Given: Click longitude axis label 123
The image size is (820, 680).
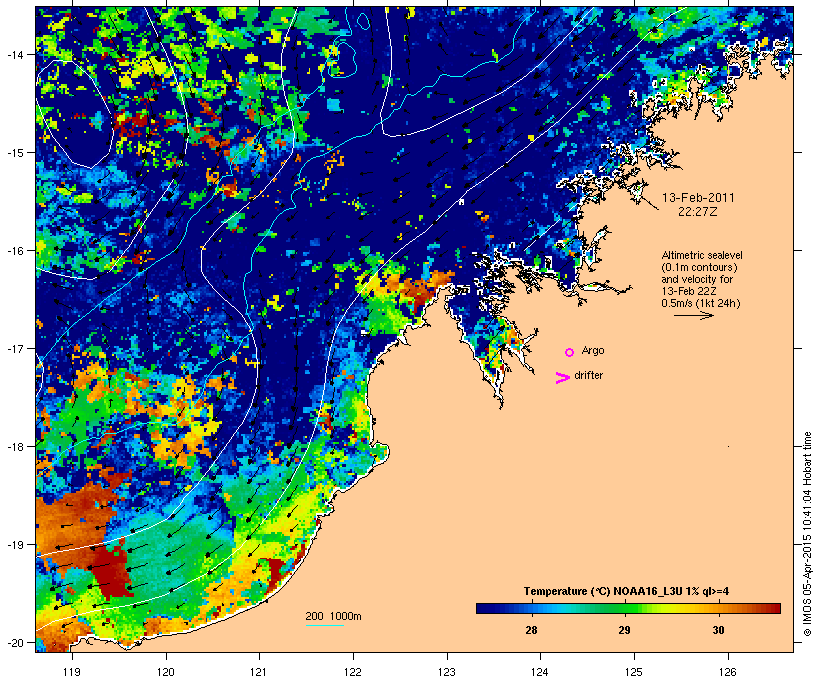Looking at the screenshot, I should coord(447,672).
